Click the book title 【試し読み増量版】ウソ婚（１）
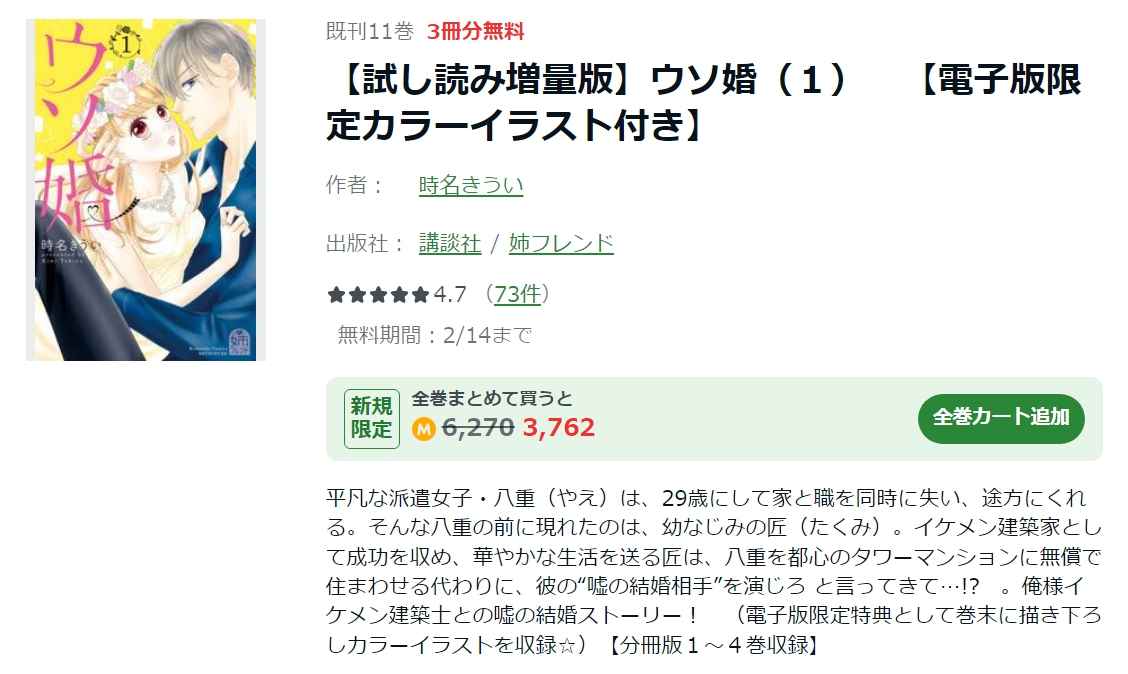1128x674 pixels. [x=588, y=81]
